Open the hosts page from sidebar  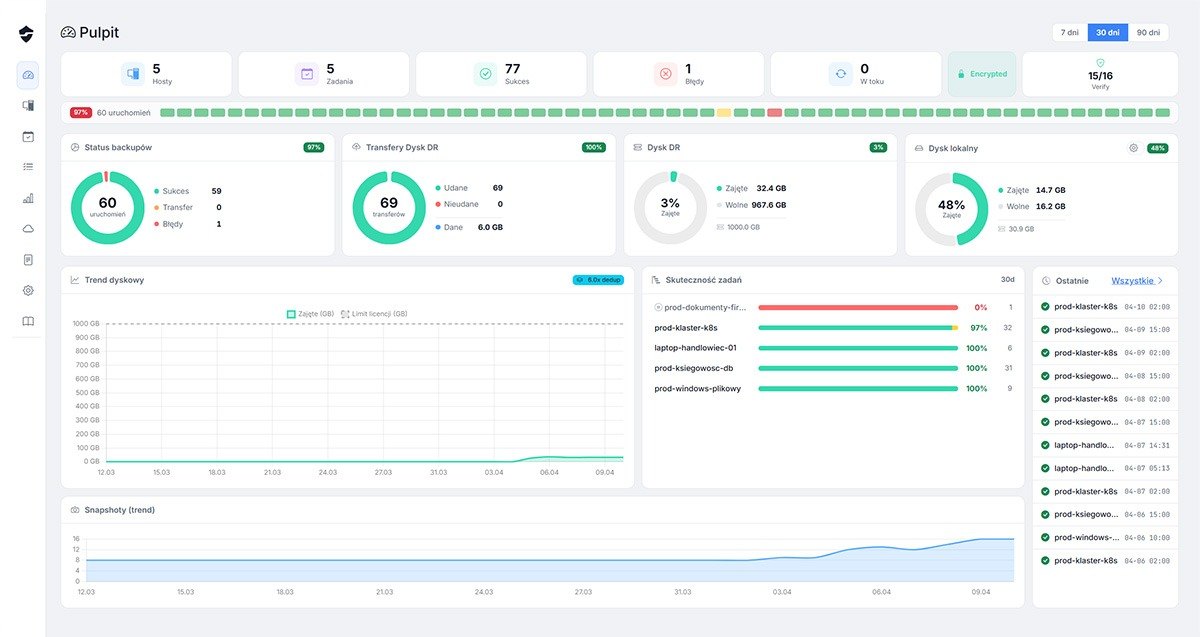pos(28,106)
